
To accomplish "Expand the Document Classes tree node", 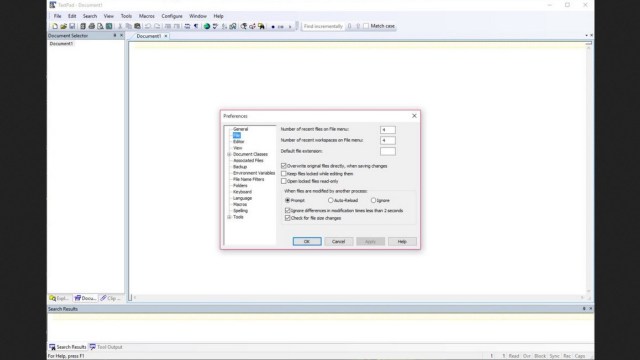I will coord(229,154).
